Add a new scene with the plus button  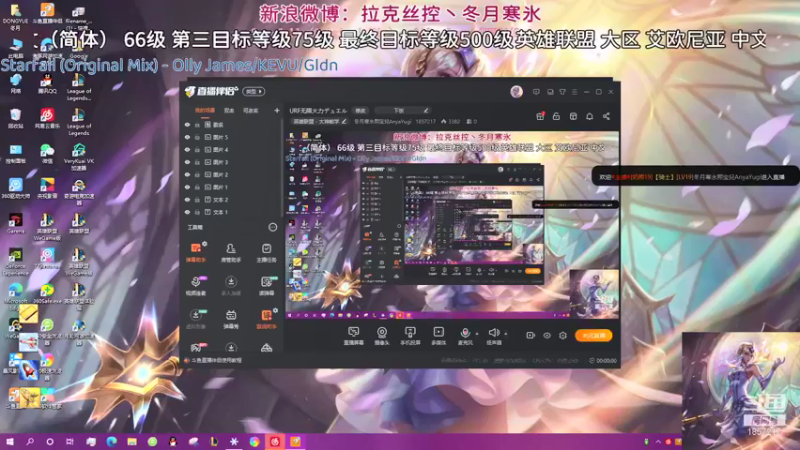pyautogui.click(x=277, y=110)
